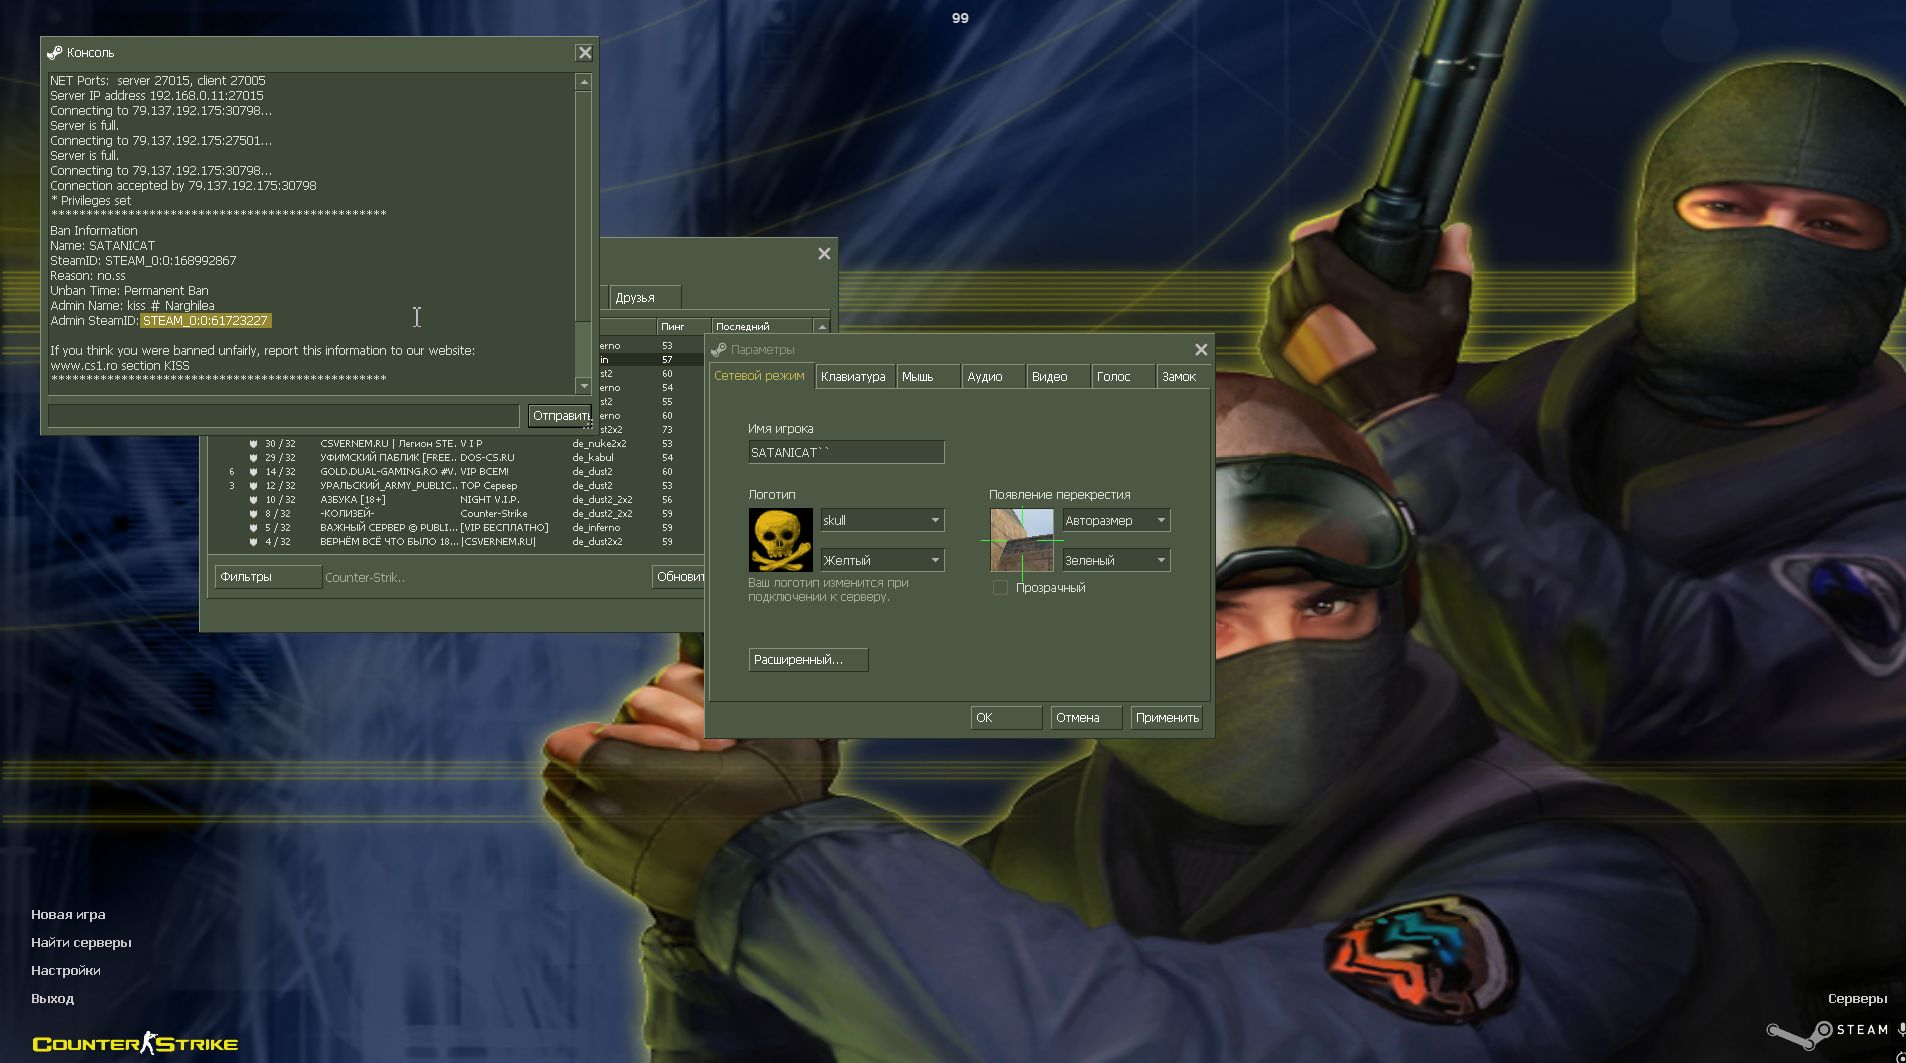Click the Применить button
Viewport: 1906px width, 1063px height.
point(1166,718)
